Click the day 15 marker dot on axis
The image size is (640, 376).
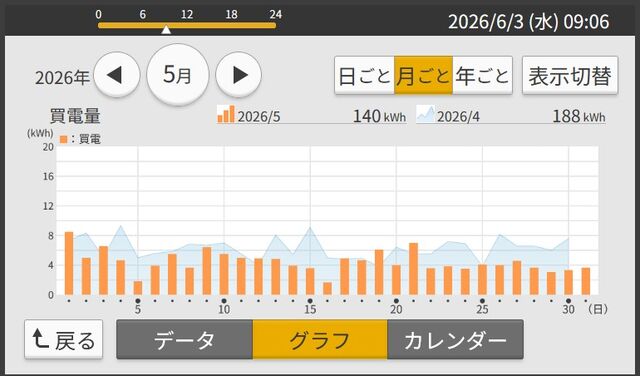(310, 301)
